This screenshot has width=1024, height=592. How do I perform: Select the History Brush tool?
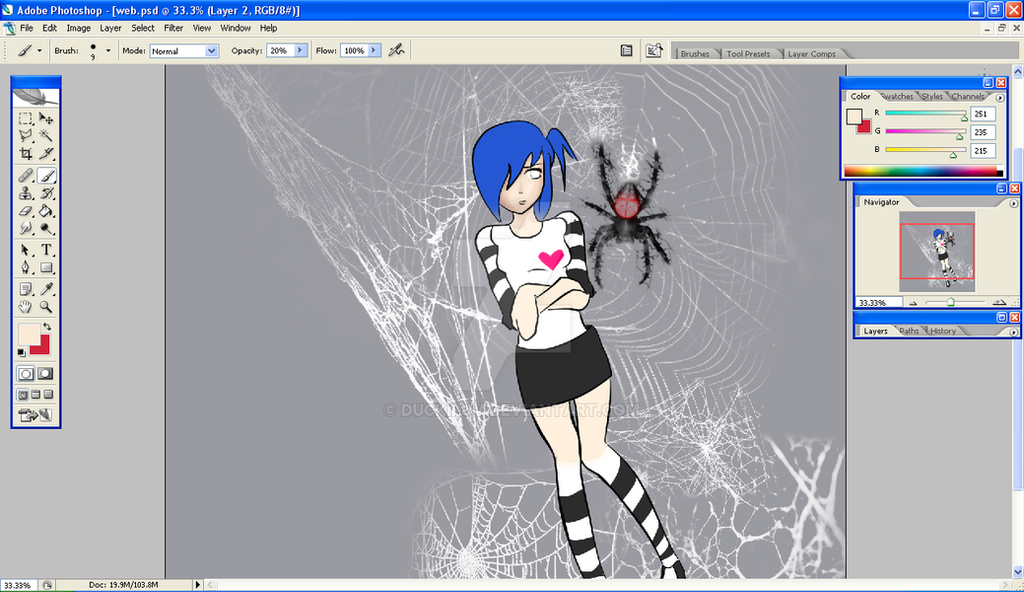click(x=46, y=193)
